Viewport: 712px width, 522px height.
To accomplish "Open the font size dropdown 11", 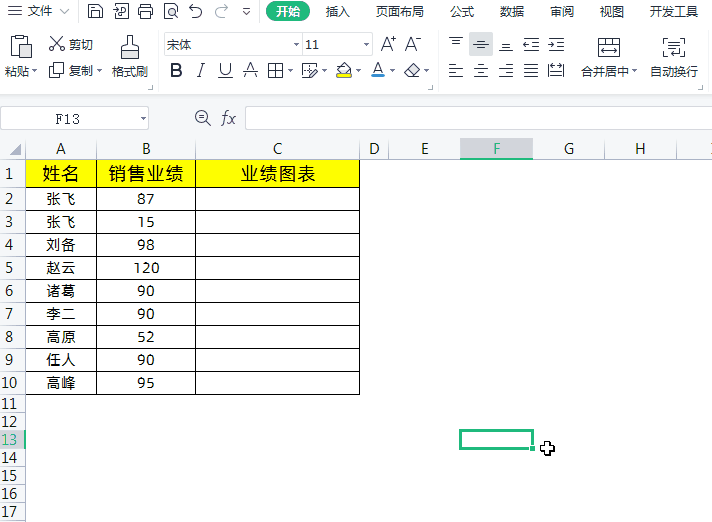I will click(366, 44).
